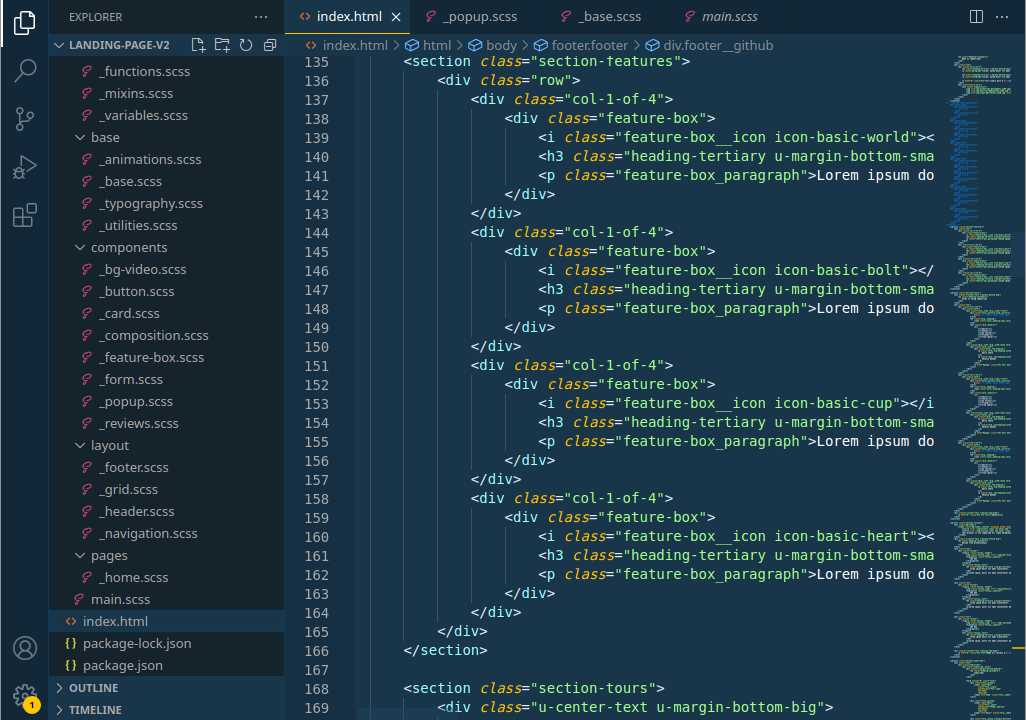1026x720 pixels.
Task: Open _home.scss in the pages folder
Action: click(167, 577)
